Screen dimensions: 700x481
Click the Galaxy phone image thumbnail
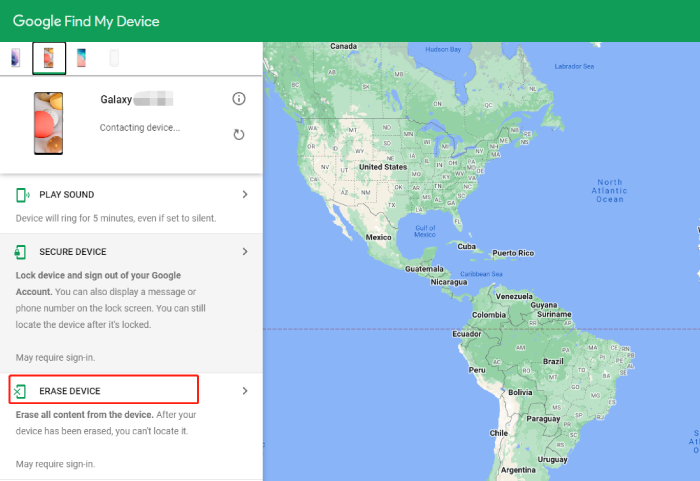pyautogui.click(x=47, y=119)
